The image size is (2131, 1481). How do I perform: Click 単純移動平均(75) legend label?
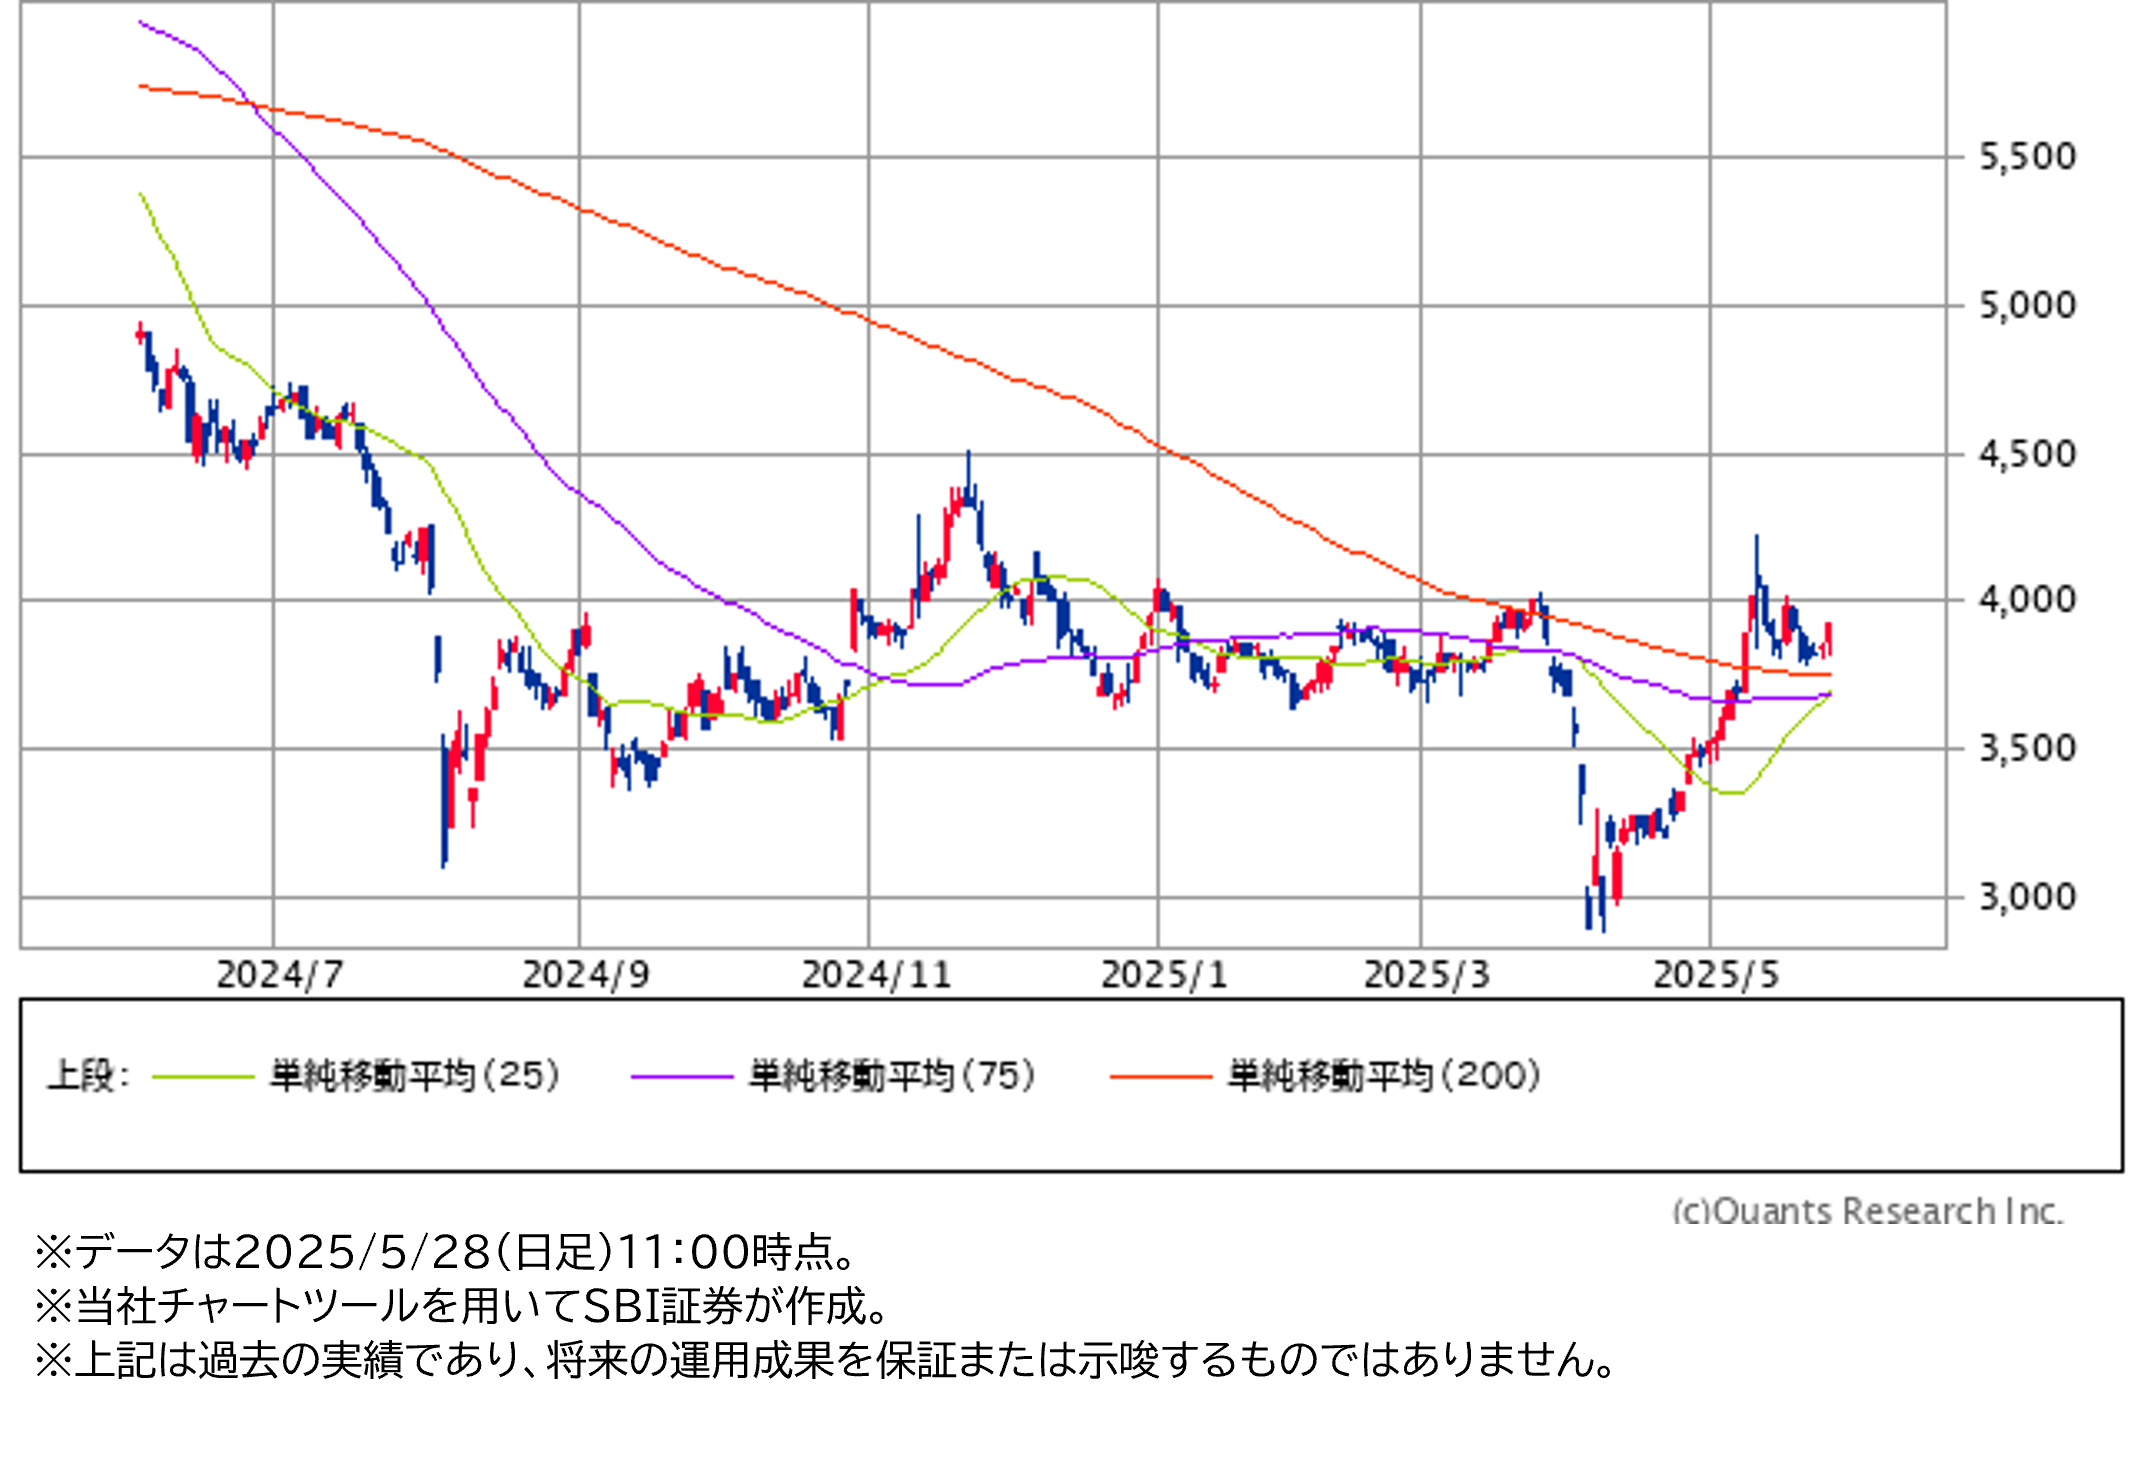892,1076
